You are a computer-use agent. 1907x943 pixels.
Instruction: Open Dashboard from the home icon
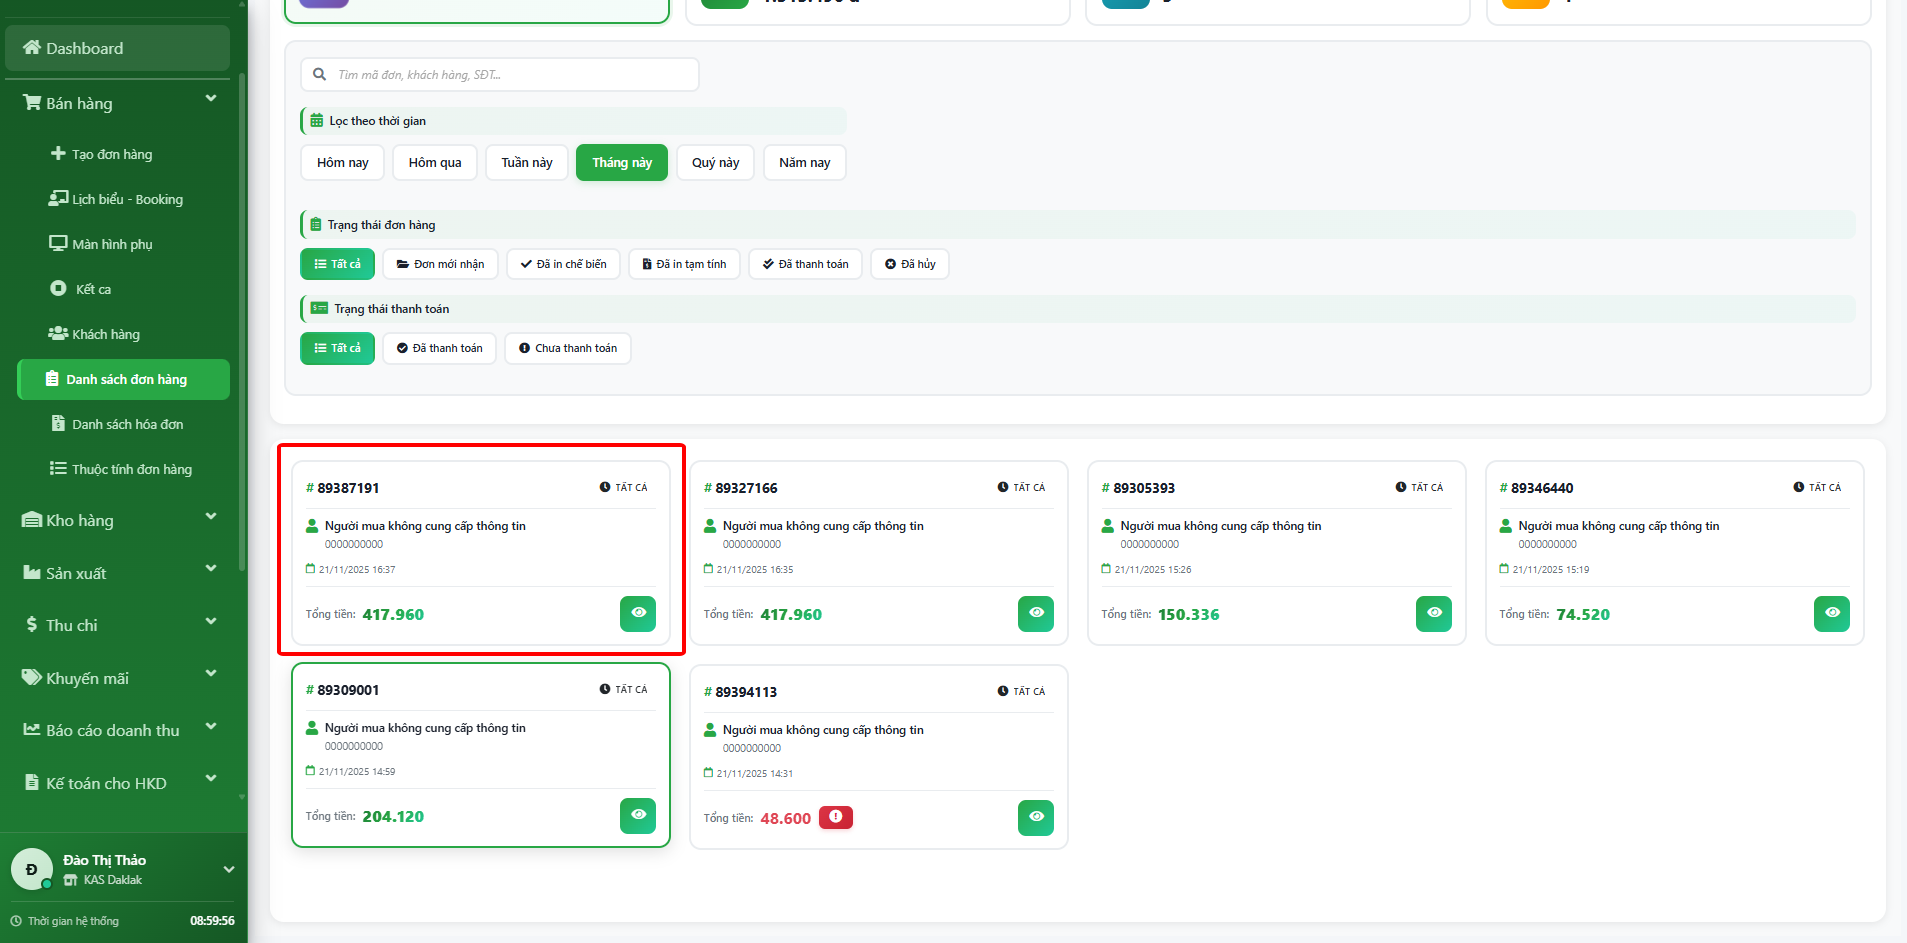point(32,48)
